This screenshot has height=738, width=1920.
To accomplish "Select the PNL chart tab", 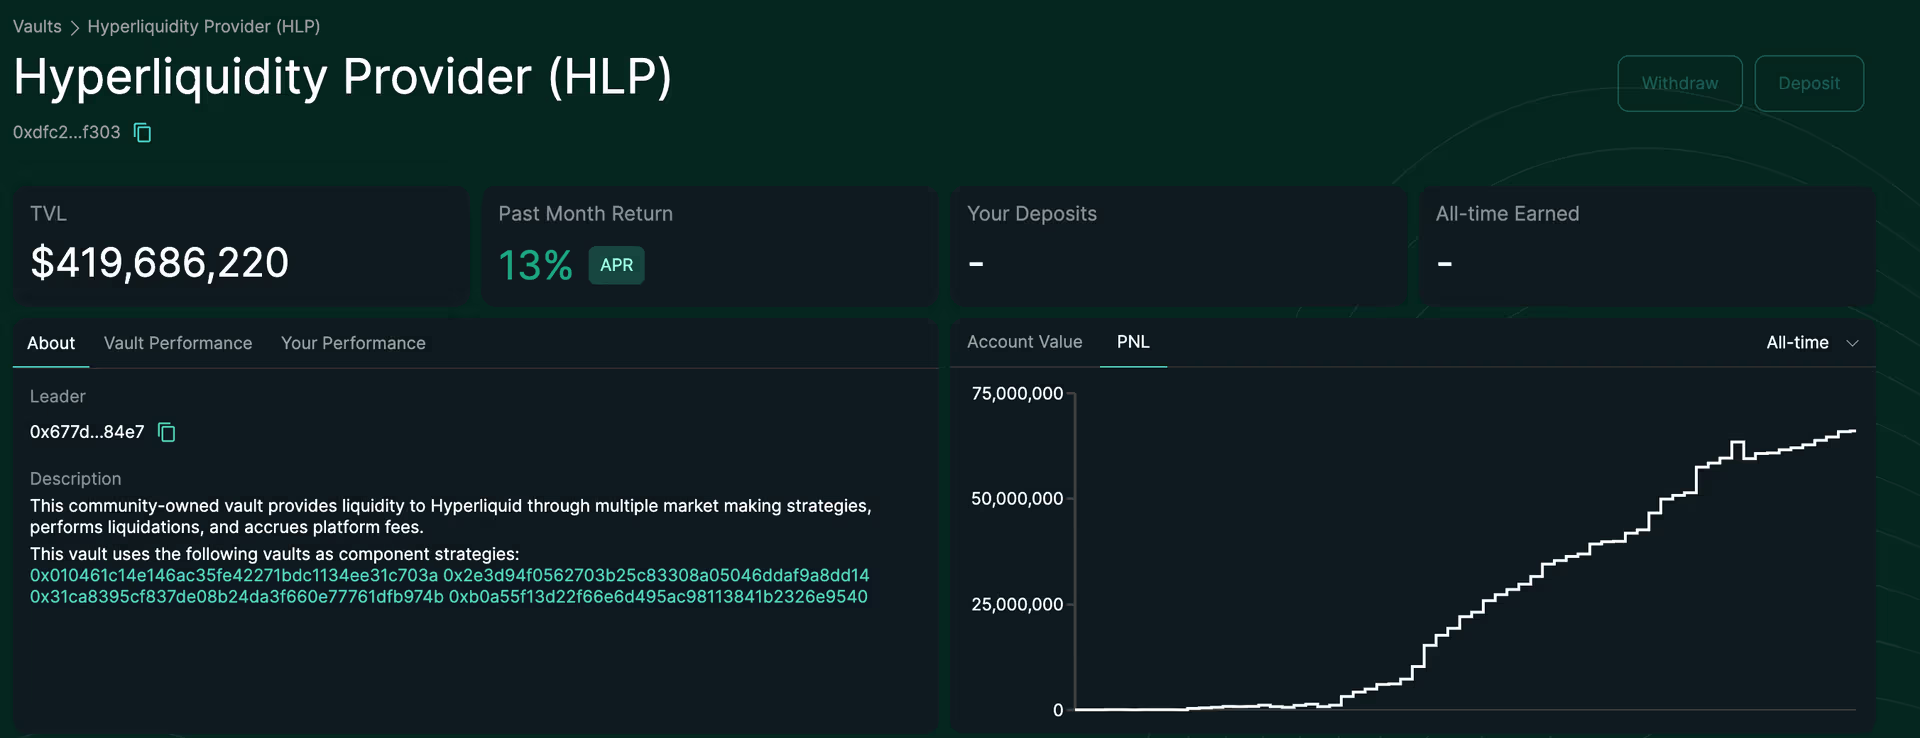I will point(1133,341).
